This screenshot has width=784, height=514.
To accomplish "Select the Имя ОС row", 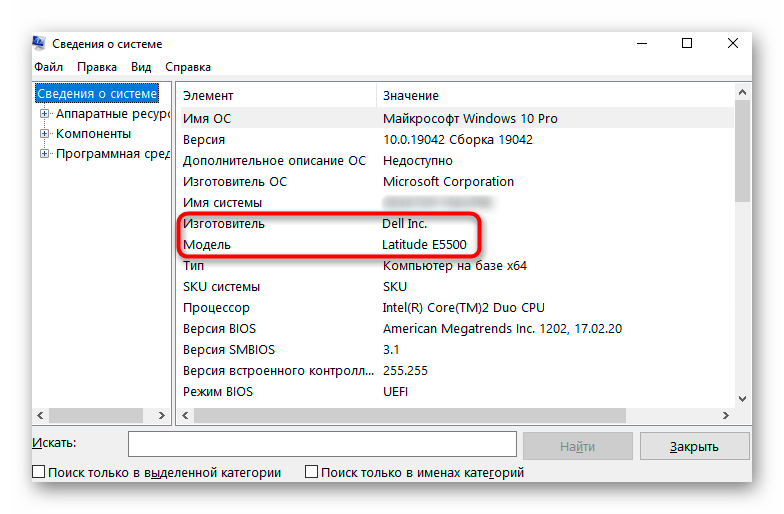I will coord(457,118).
